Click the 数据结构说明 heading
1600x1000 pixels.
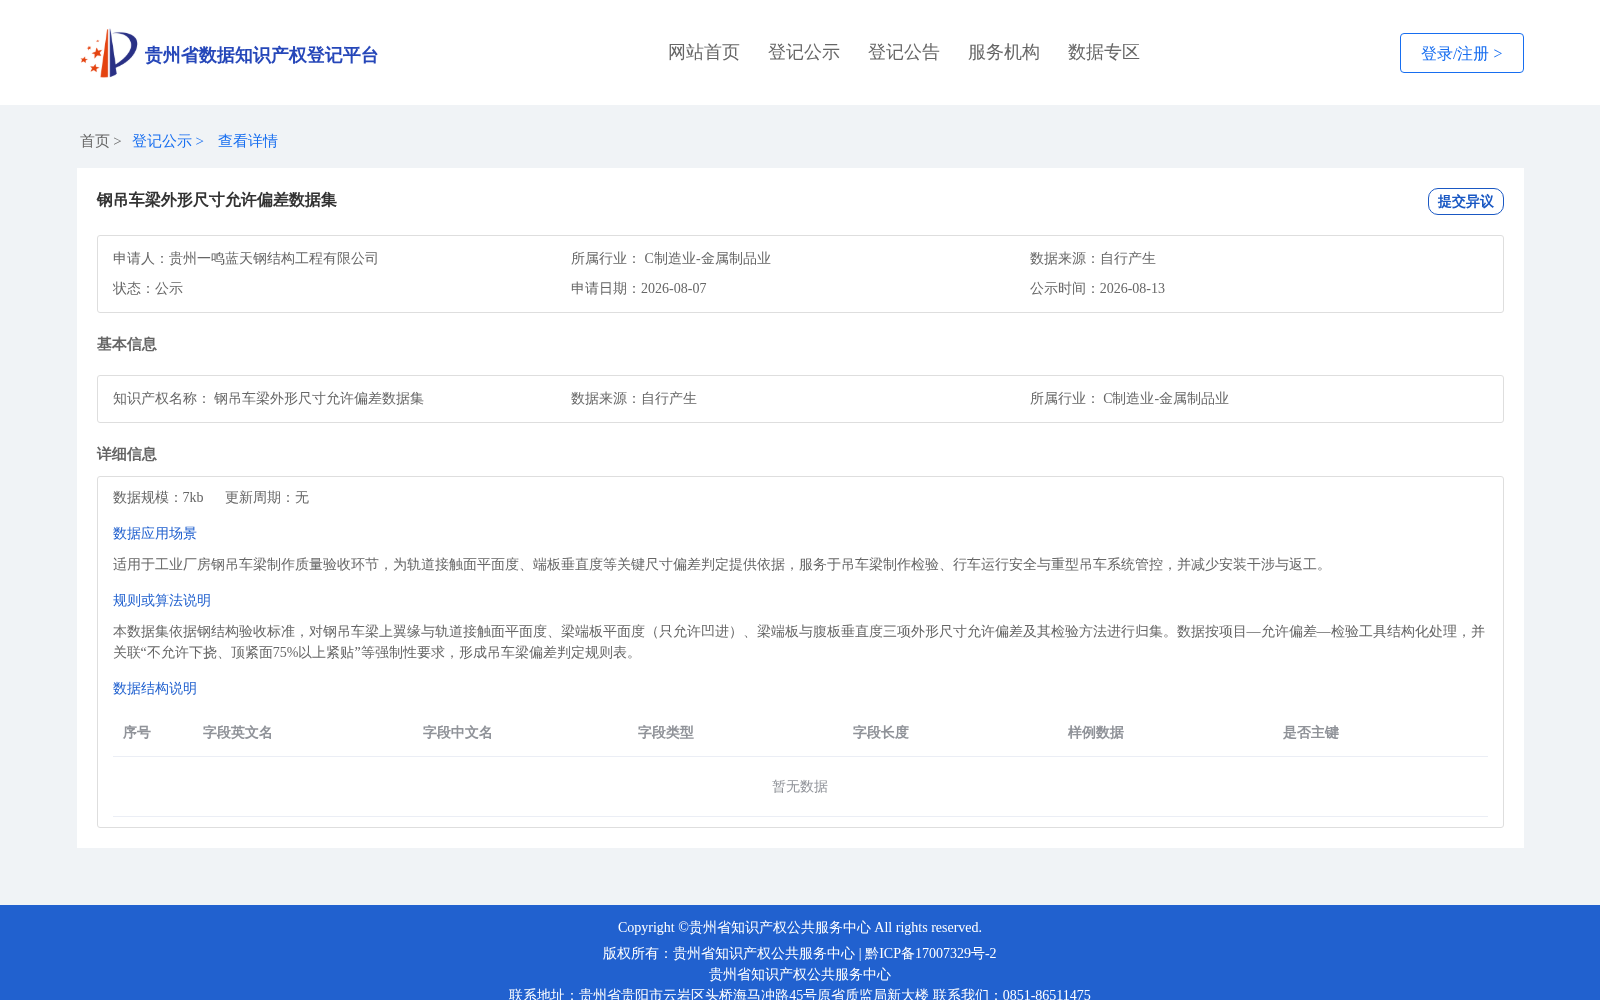[x=155, y=688]
